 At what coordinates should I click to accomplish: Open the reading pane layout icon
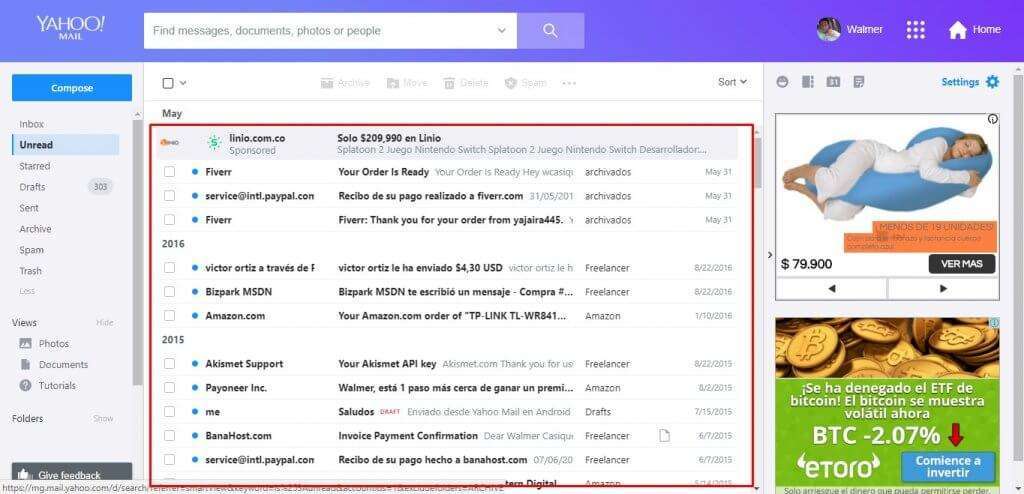pyautogui.click(x=808, y=82)
